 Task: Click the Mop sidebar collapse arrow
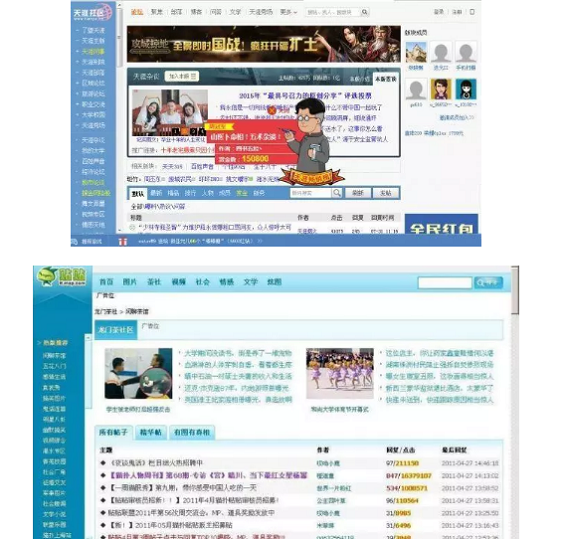87,338
